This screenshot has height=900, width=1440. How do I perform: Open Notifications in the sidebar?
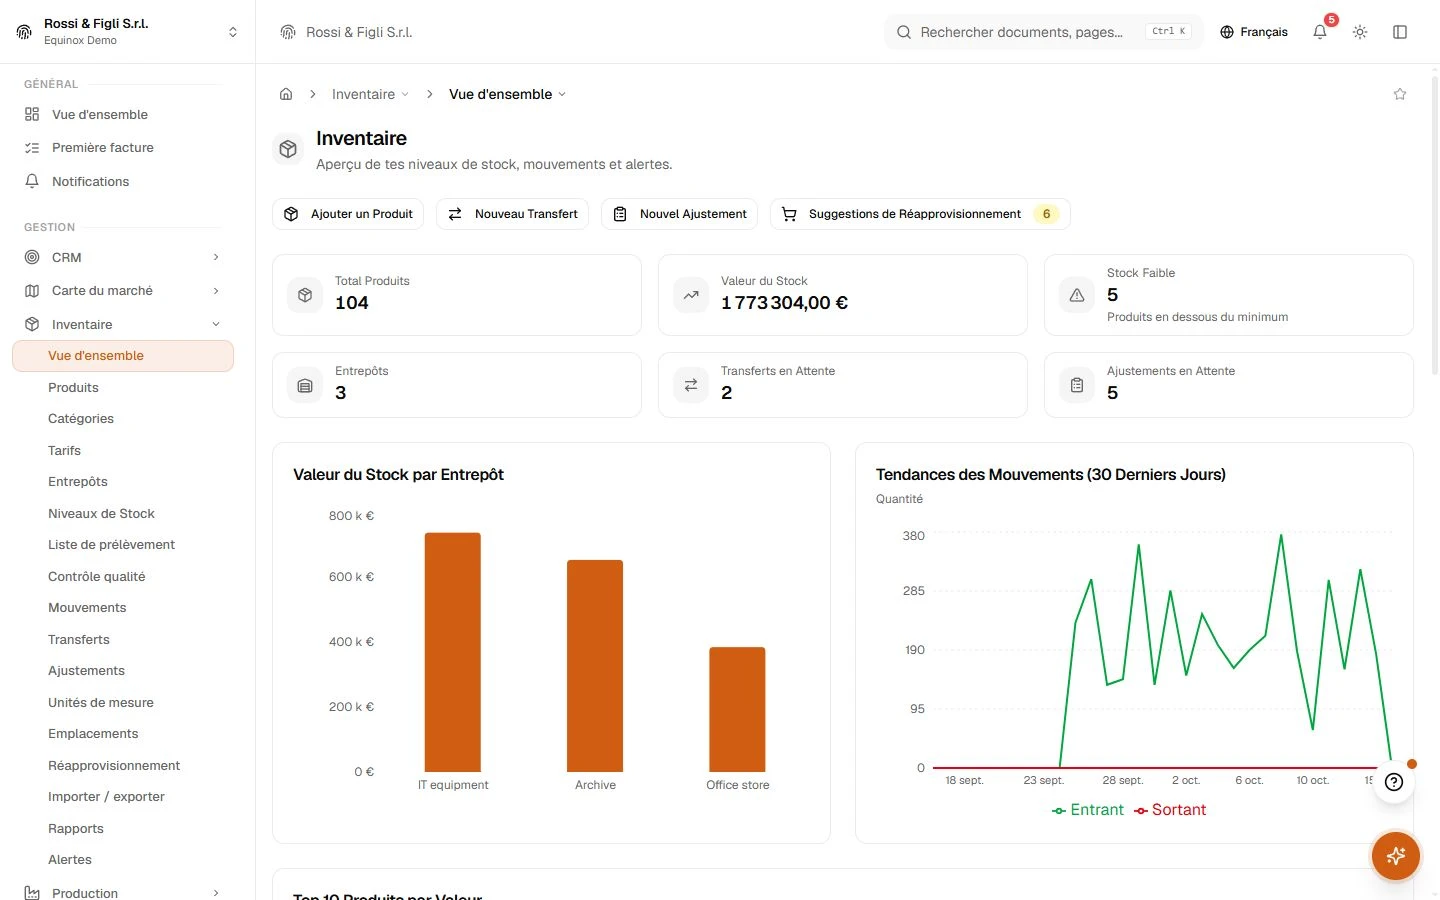click(123, 181)
